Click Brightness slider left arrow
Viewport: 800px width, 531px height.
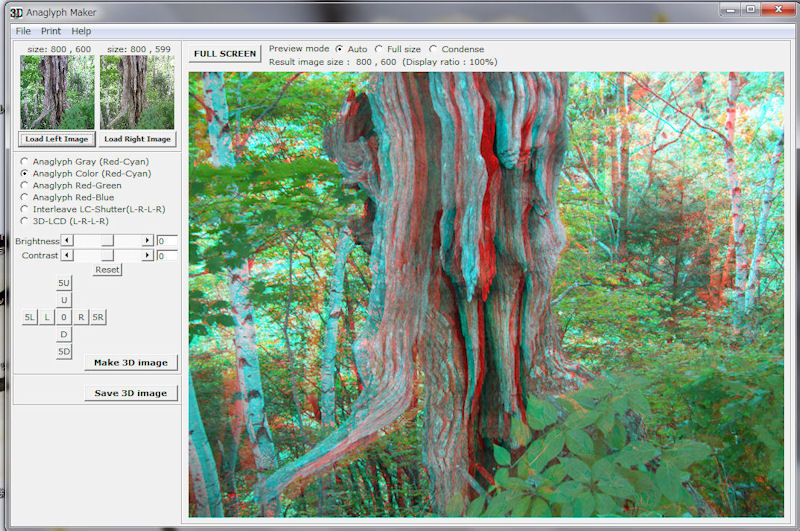tap(67, 240)
